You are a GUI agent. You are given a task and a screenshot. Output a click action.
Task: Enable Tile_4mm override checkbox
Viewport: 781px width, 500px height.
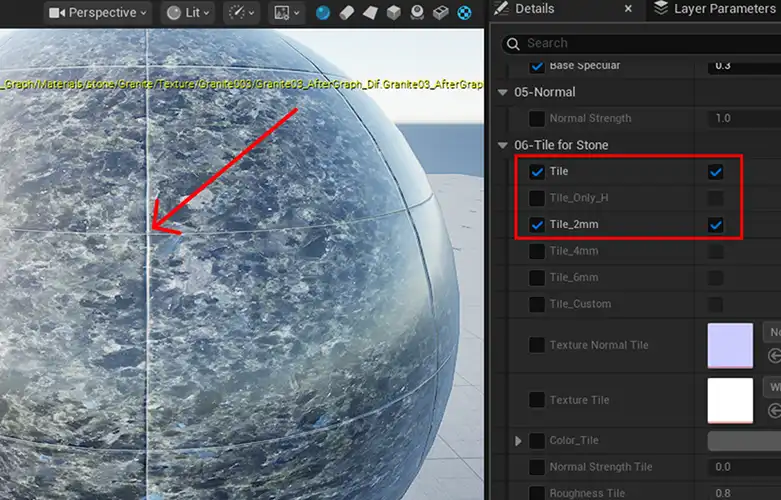pos(537,251)
